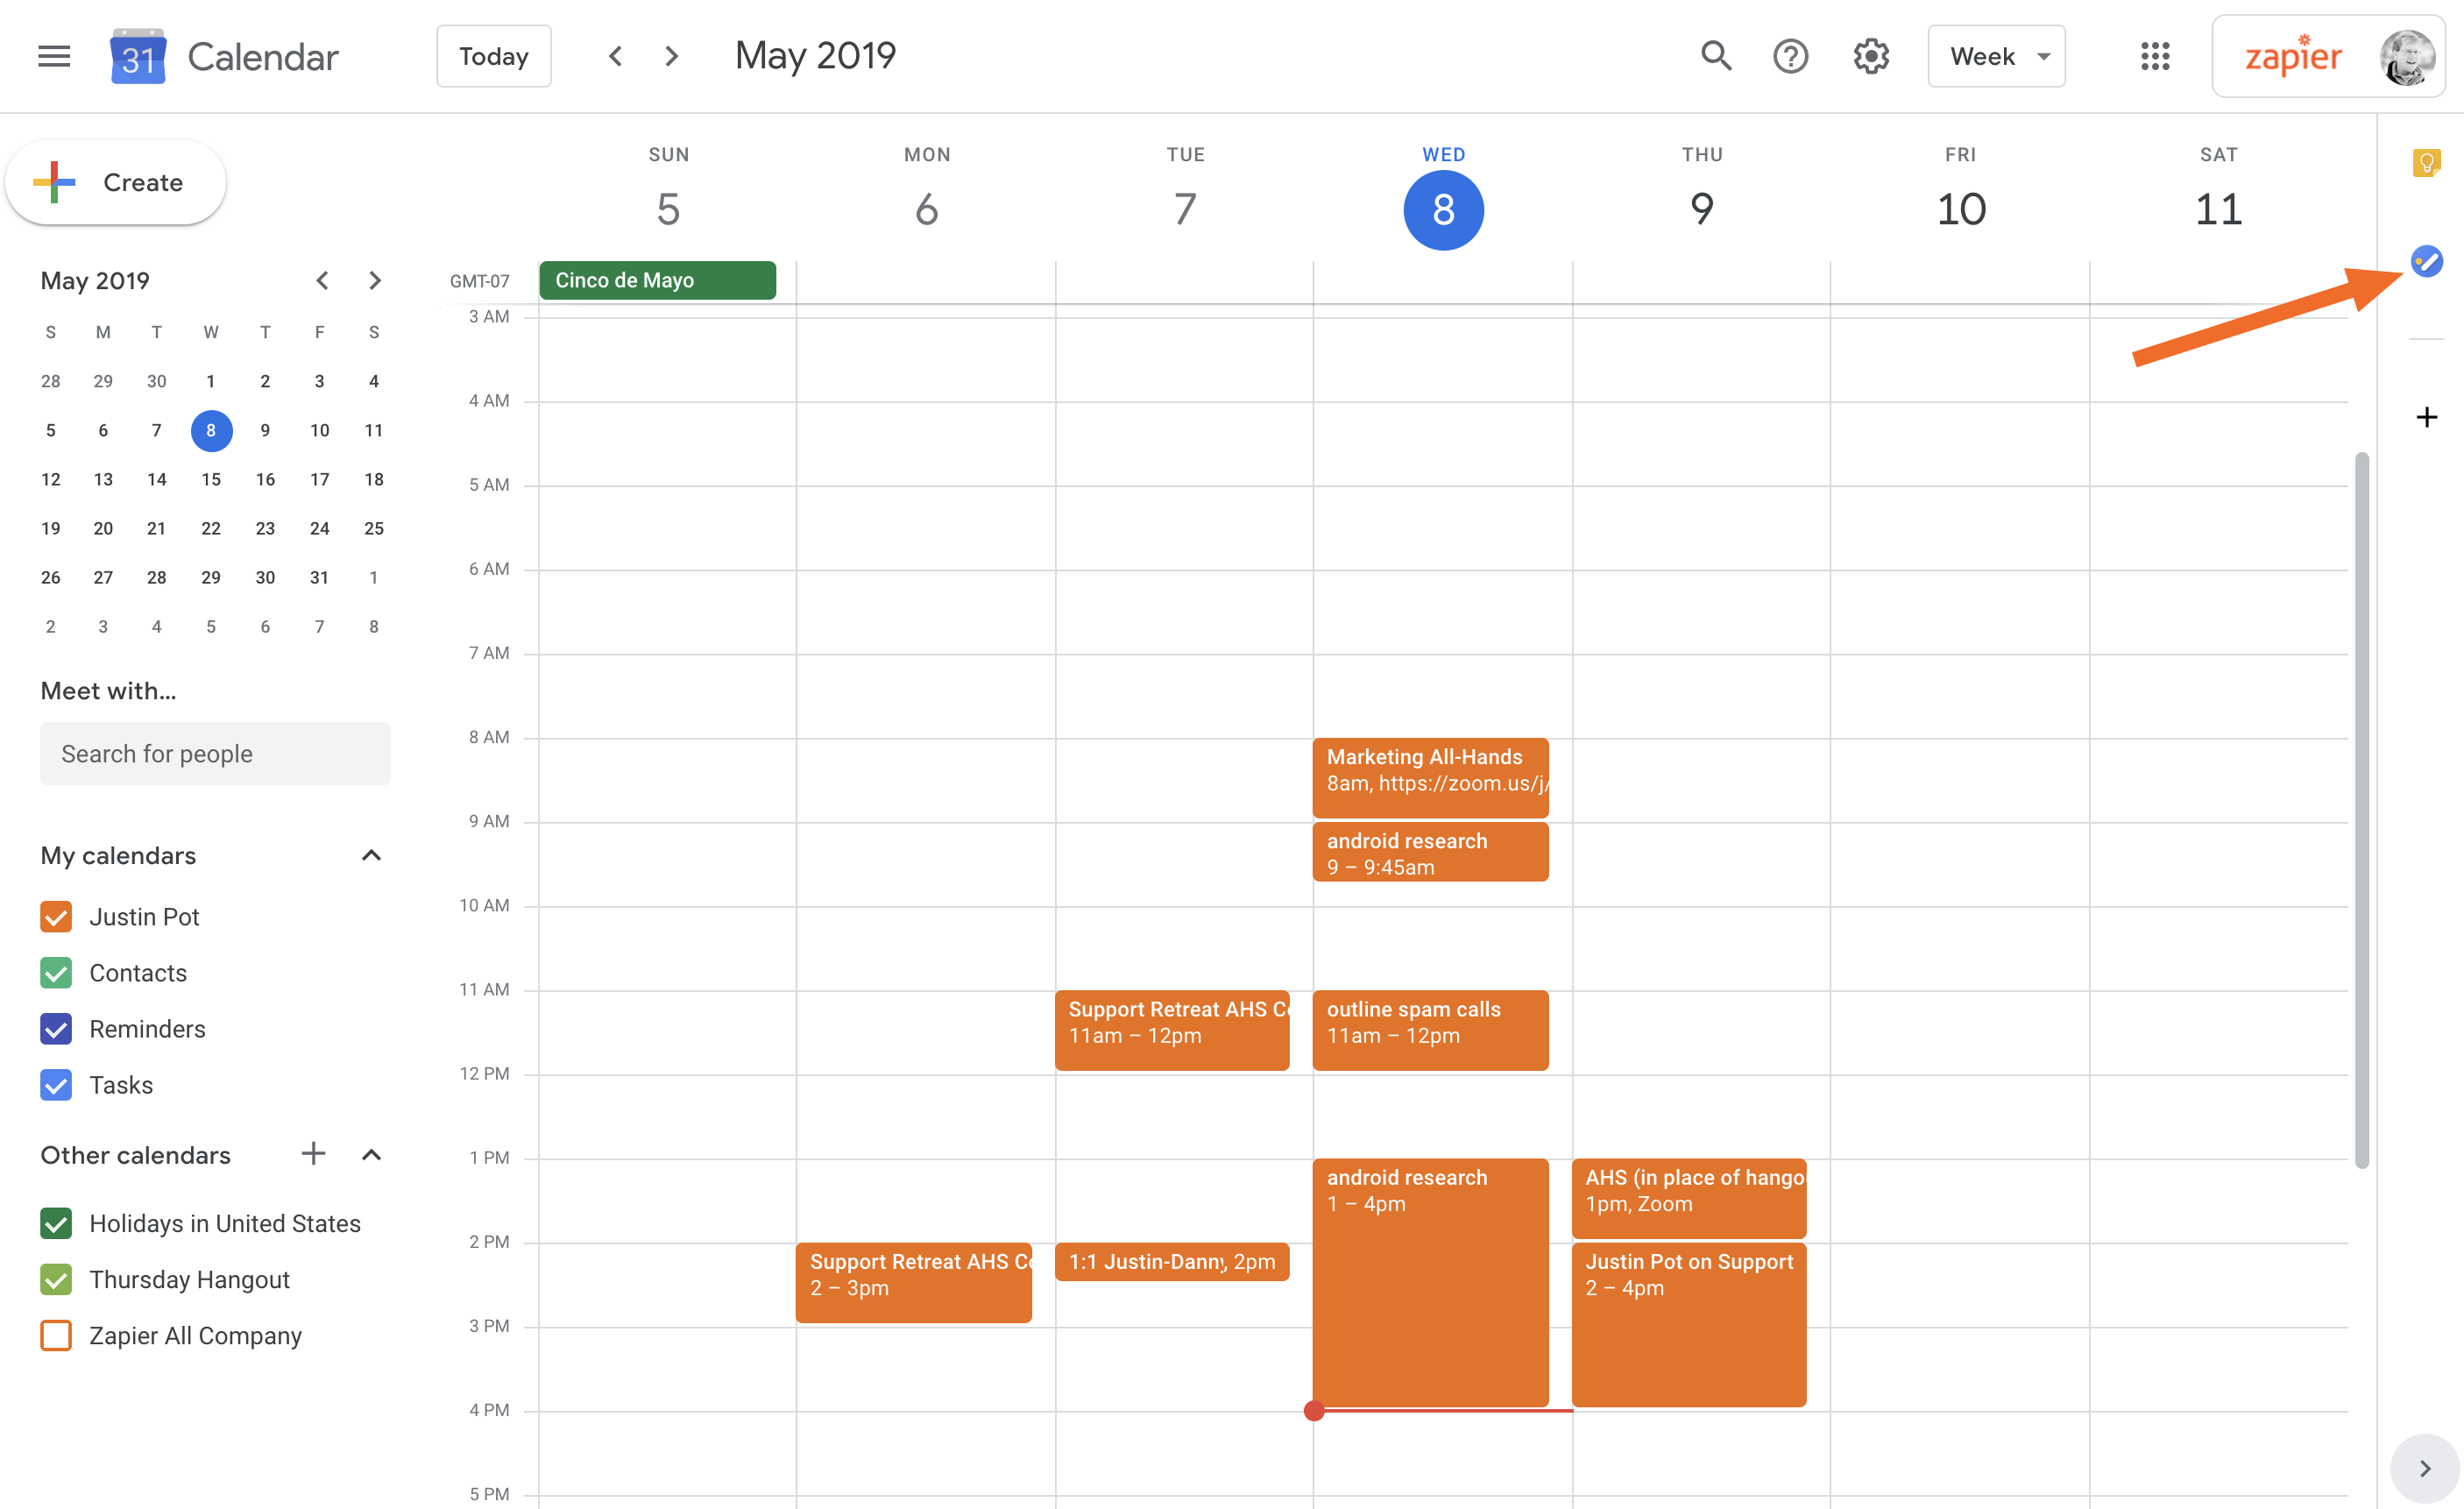
Task: Click Search for people input field
Action: [213, 754]
